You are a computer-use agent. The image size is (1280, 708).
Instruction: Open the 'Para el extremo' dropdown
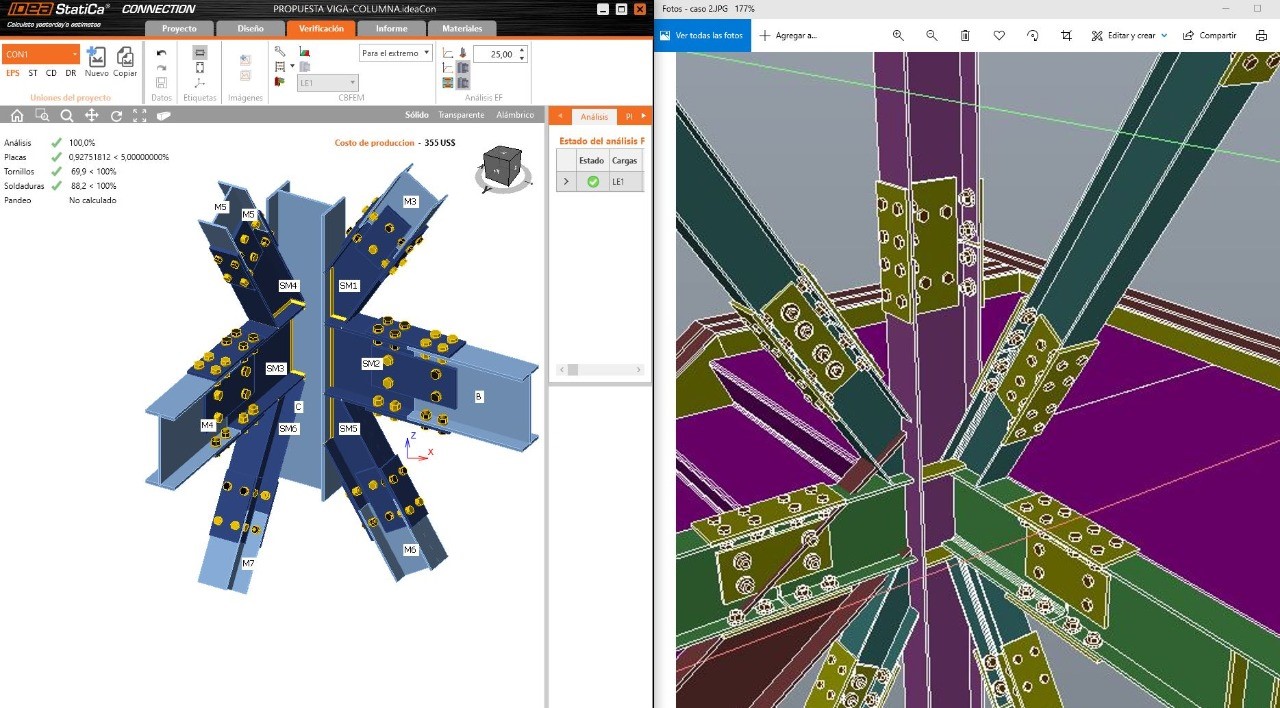coord(396,53)
